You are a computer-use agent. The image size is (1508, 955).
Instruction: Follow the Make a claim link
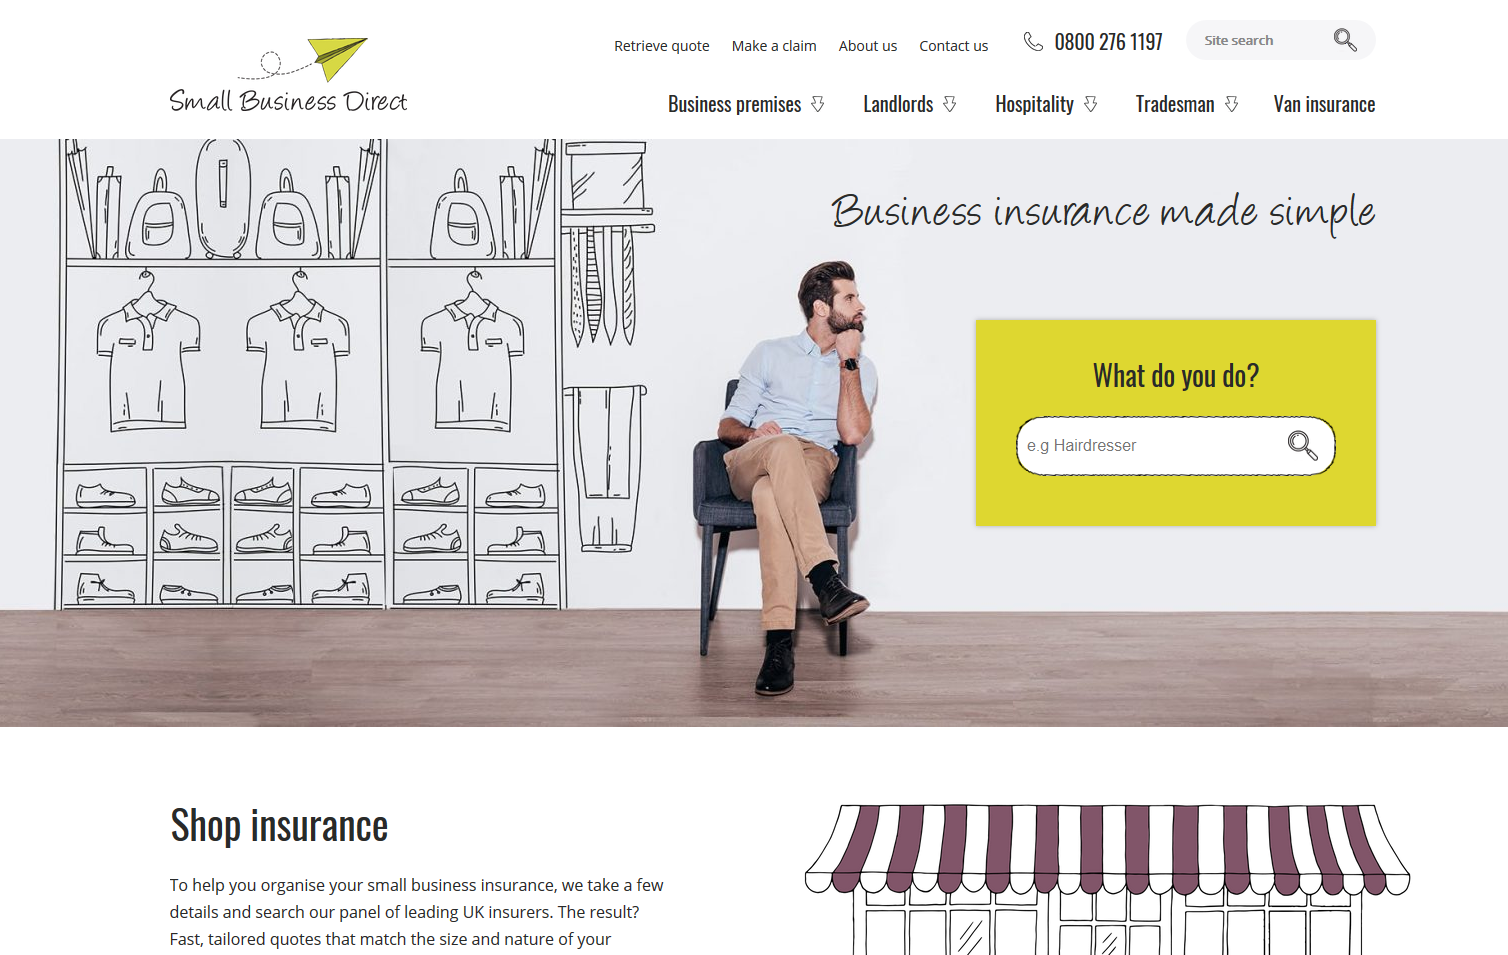point(774,46)
